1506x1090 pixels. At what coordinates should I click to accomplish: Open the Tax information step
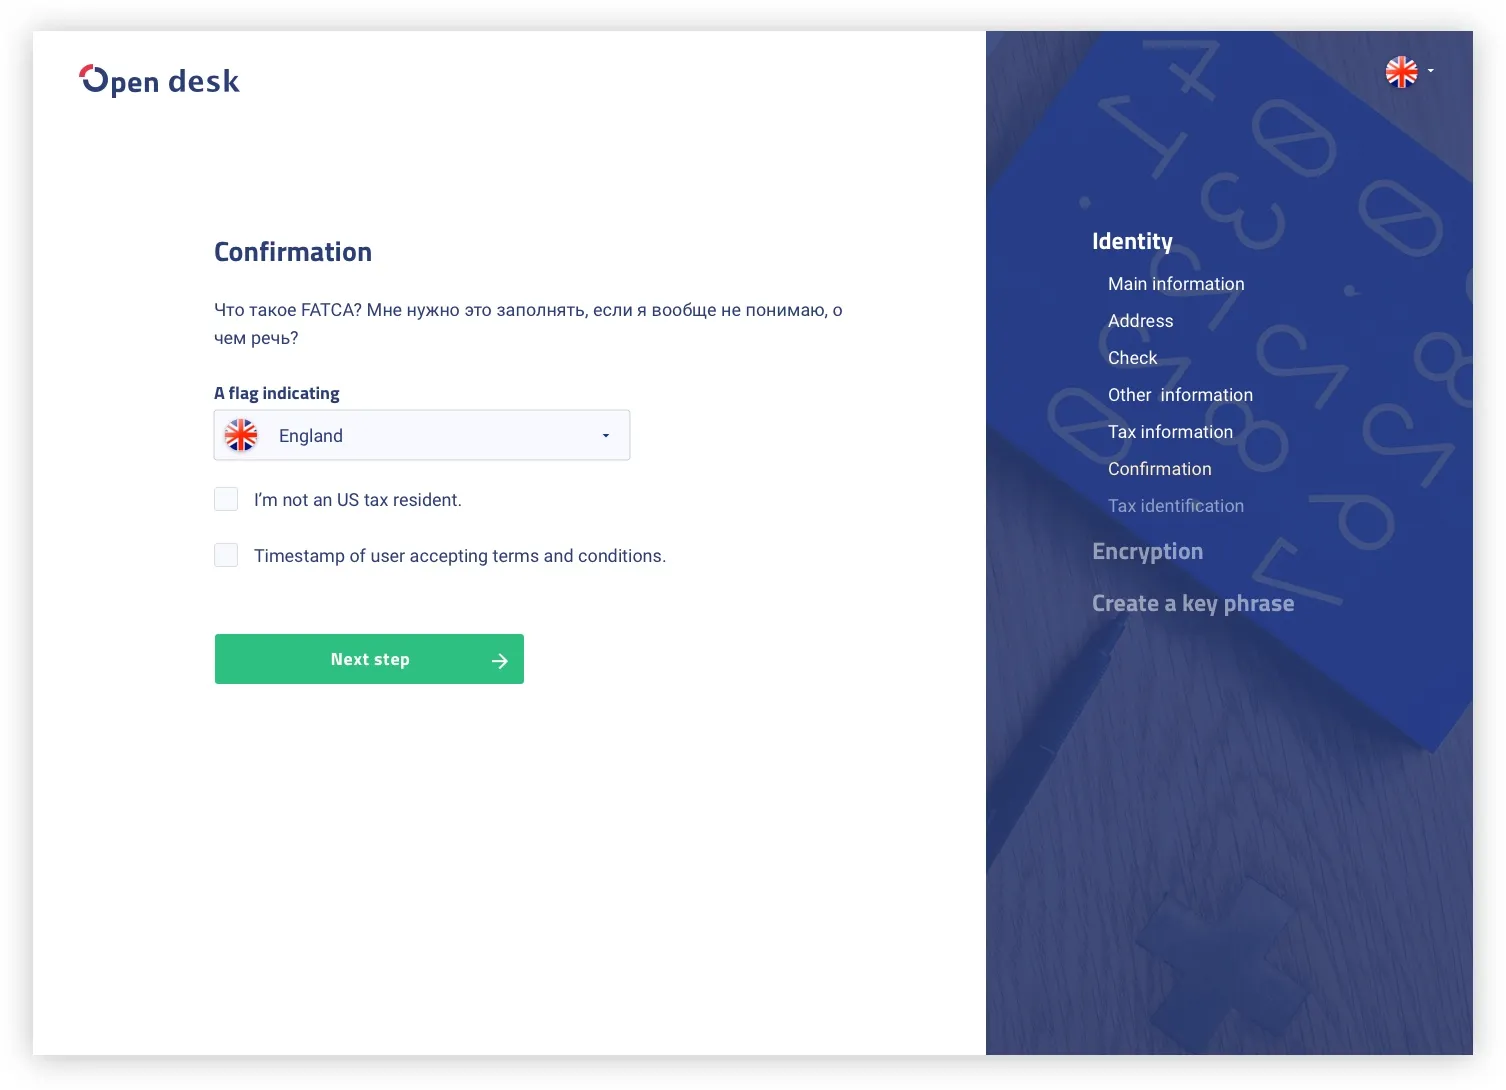point(1170,432)
